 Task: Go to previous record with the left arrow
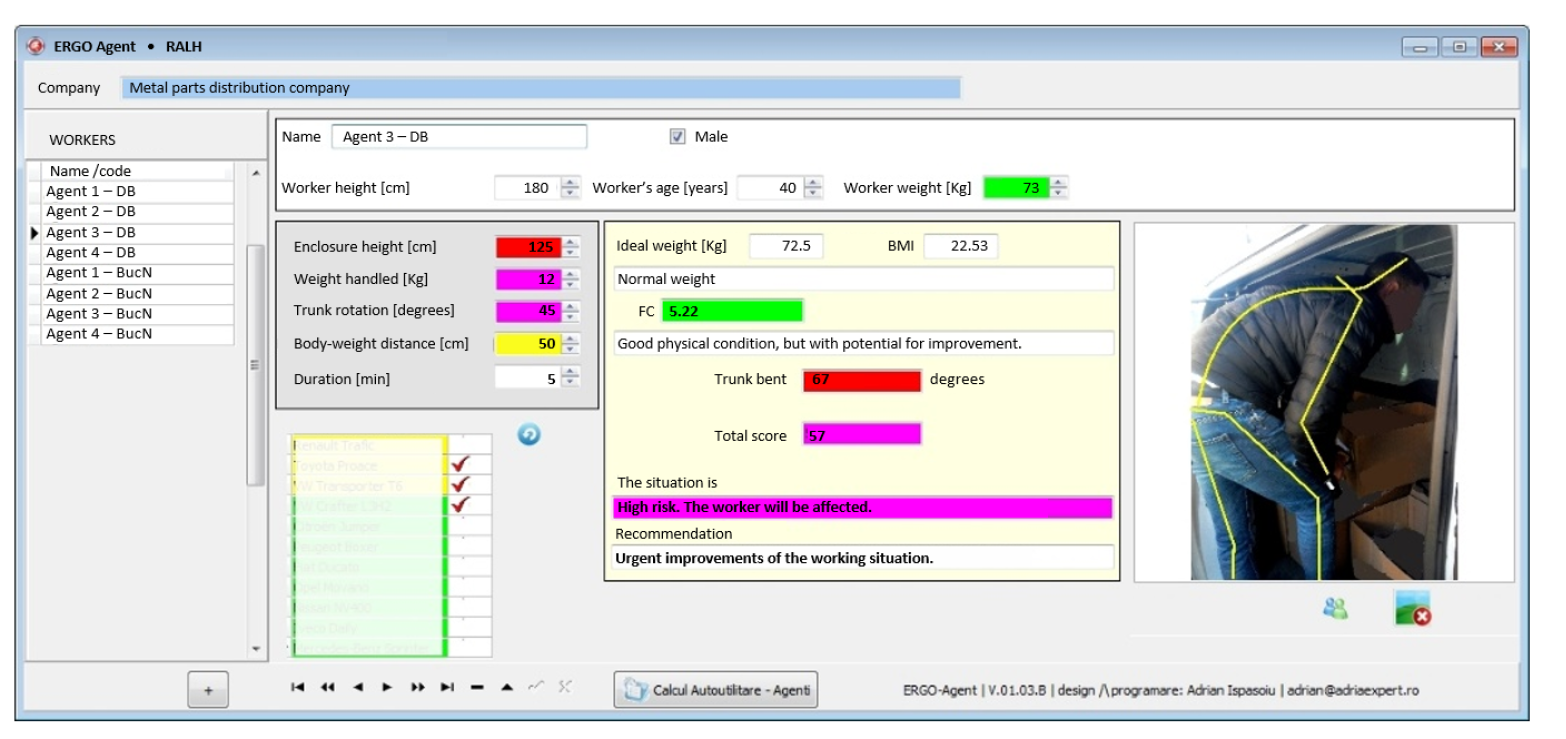click(x=357, y=687)
